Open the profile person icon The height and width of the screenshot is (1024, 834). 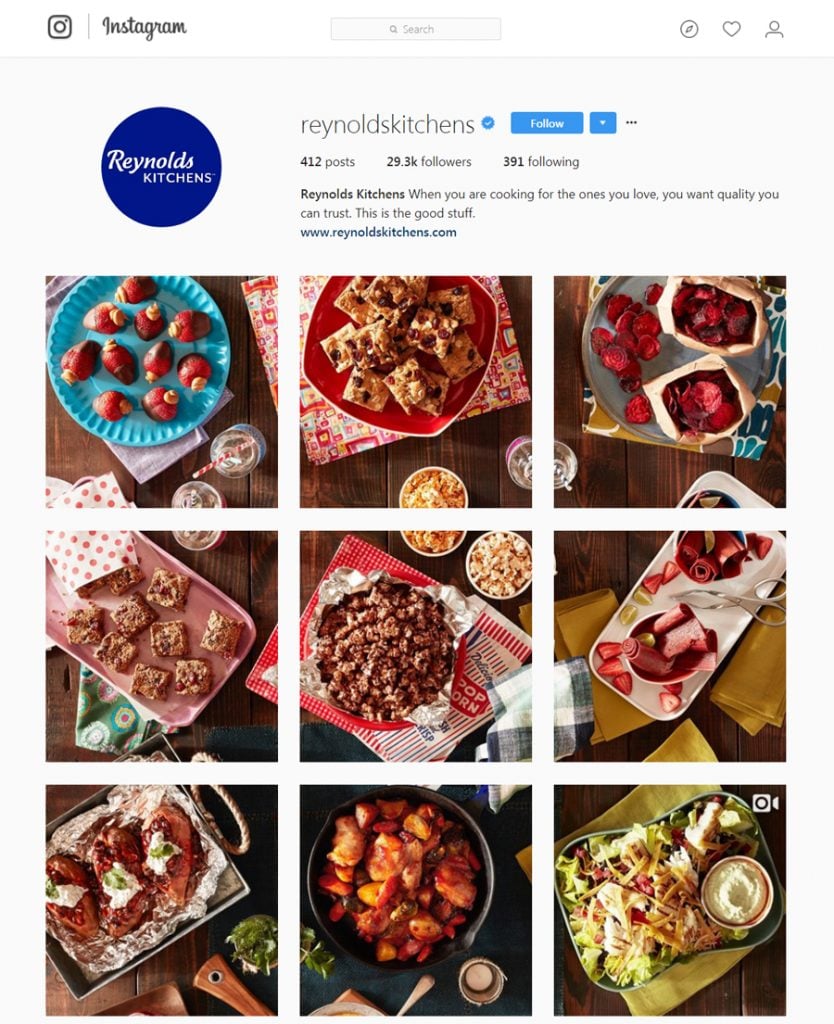[774, 29]
